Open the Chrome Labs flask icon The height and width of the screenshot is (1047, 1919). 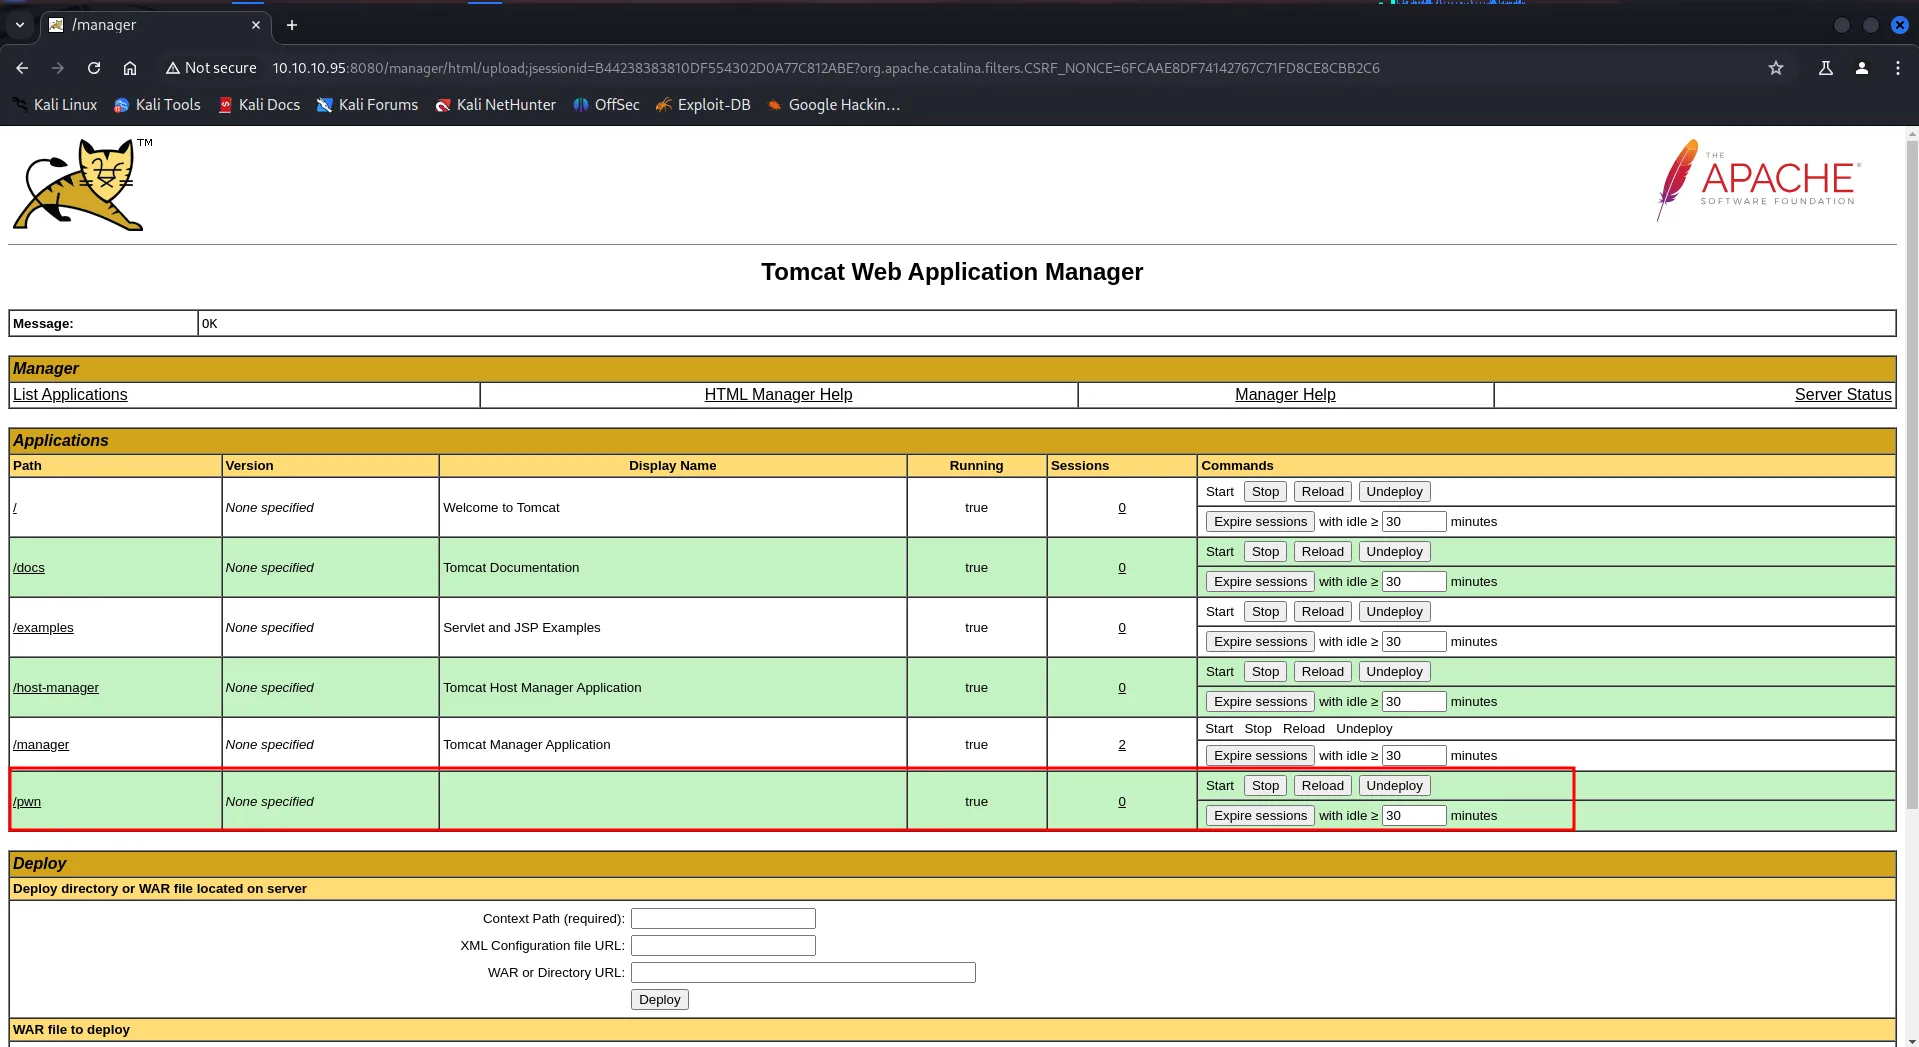tap(1826, 68)
